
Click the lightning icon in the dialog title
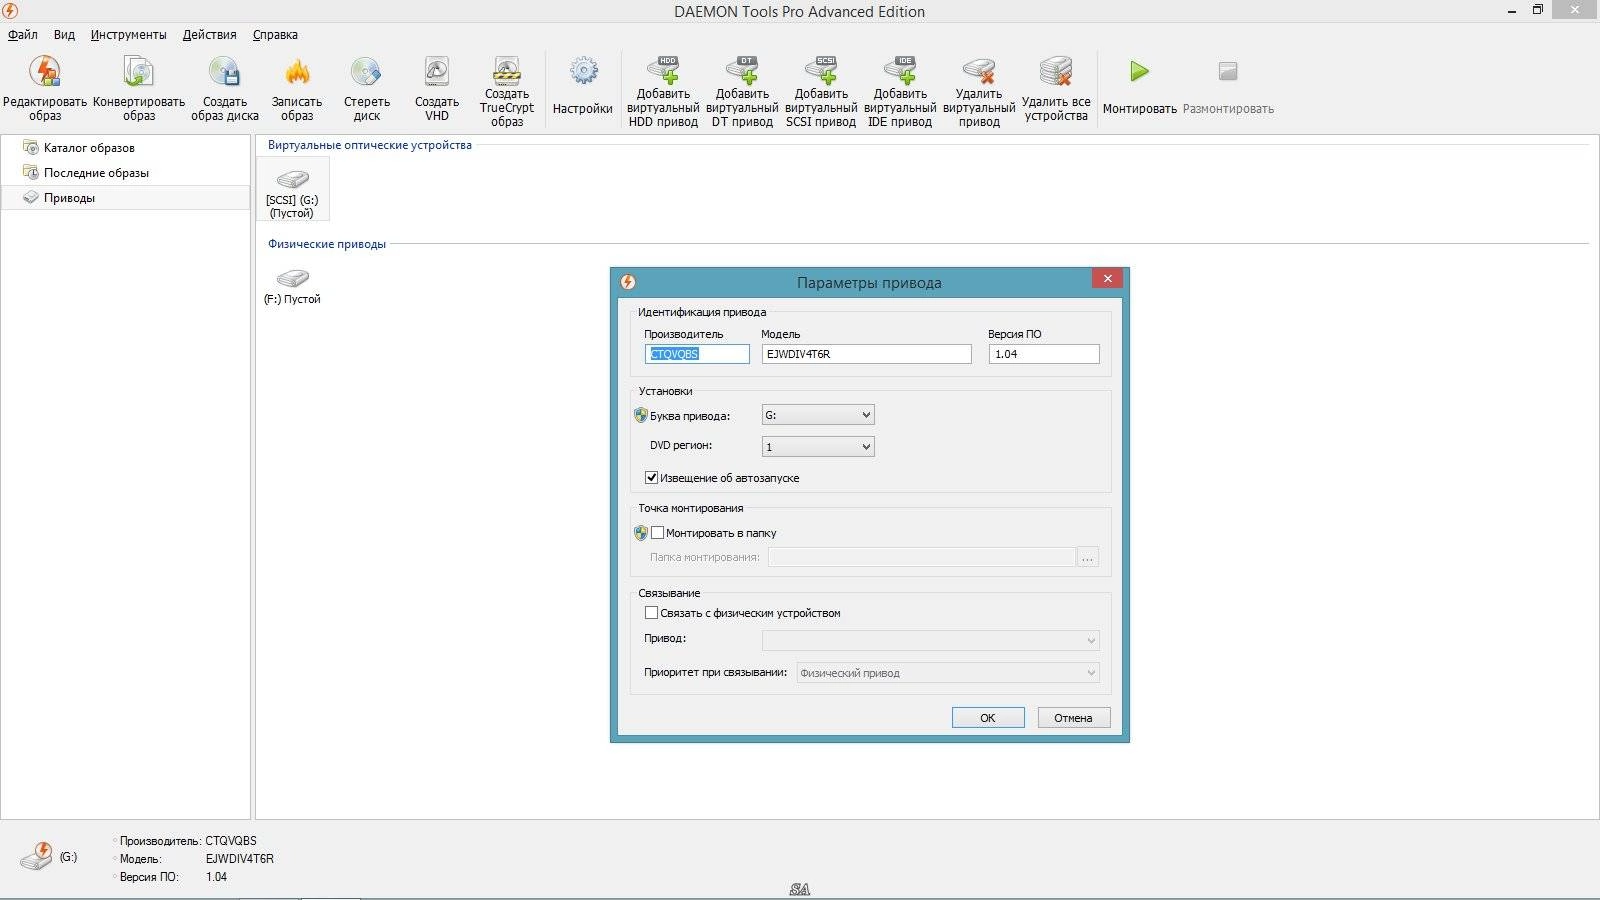click(x=628, y=282)
